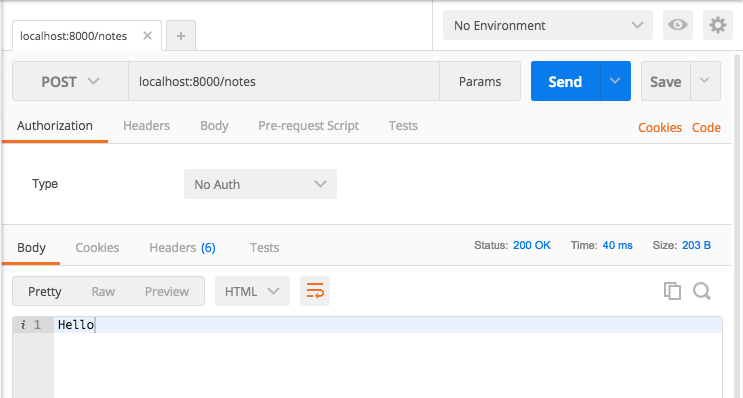Change response format from HTML dropdown
The image size is (743, 398).
(252, 291)
